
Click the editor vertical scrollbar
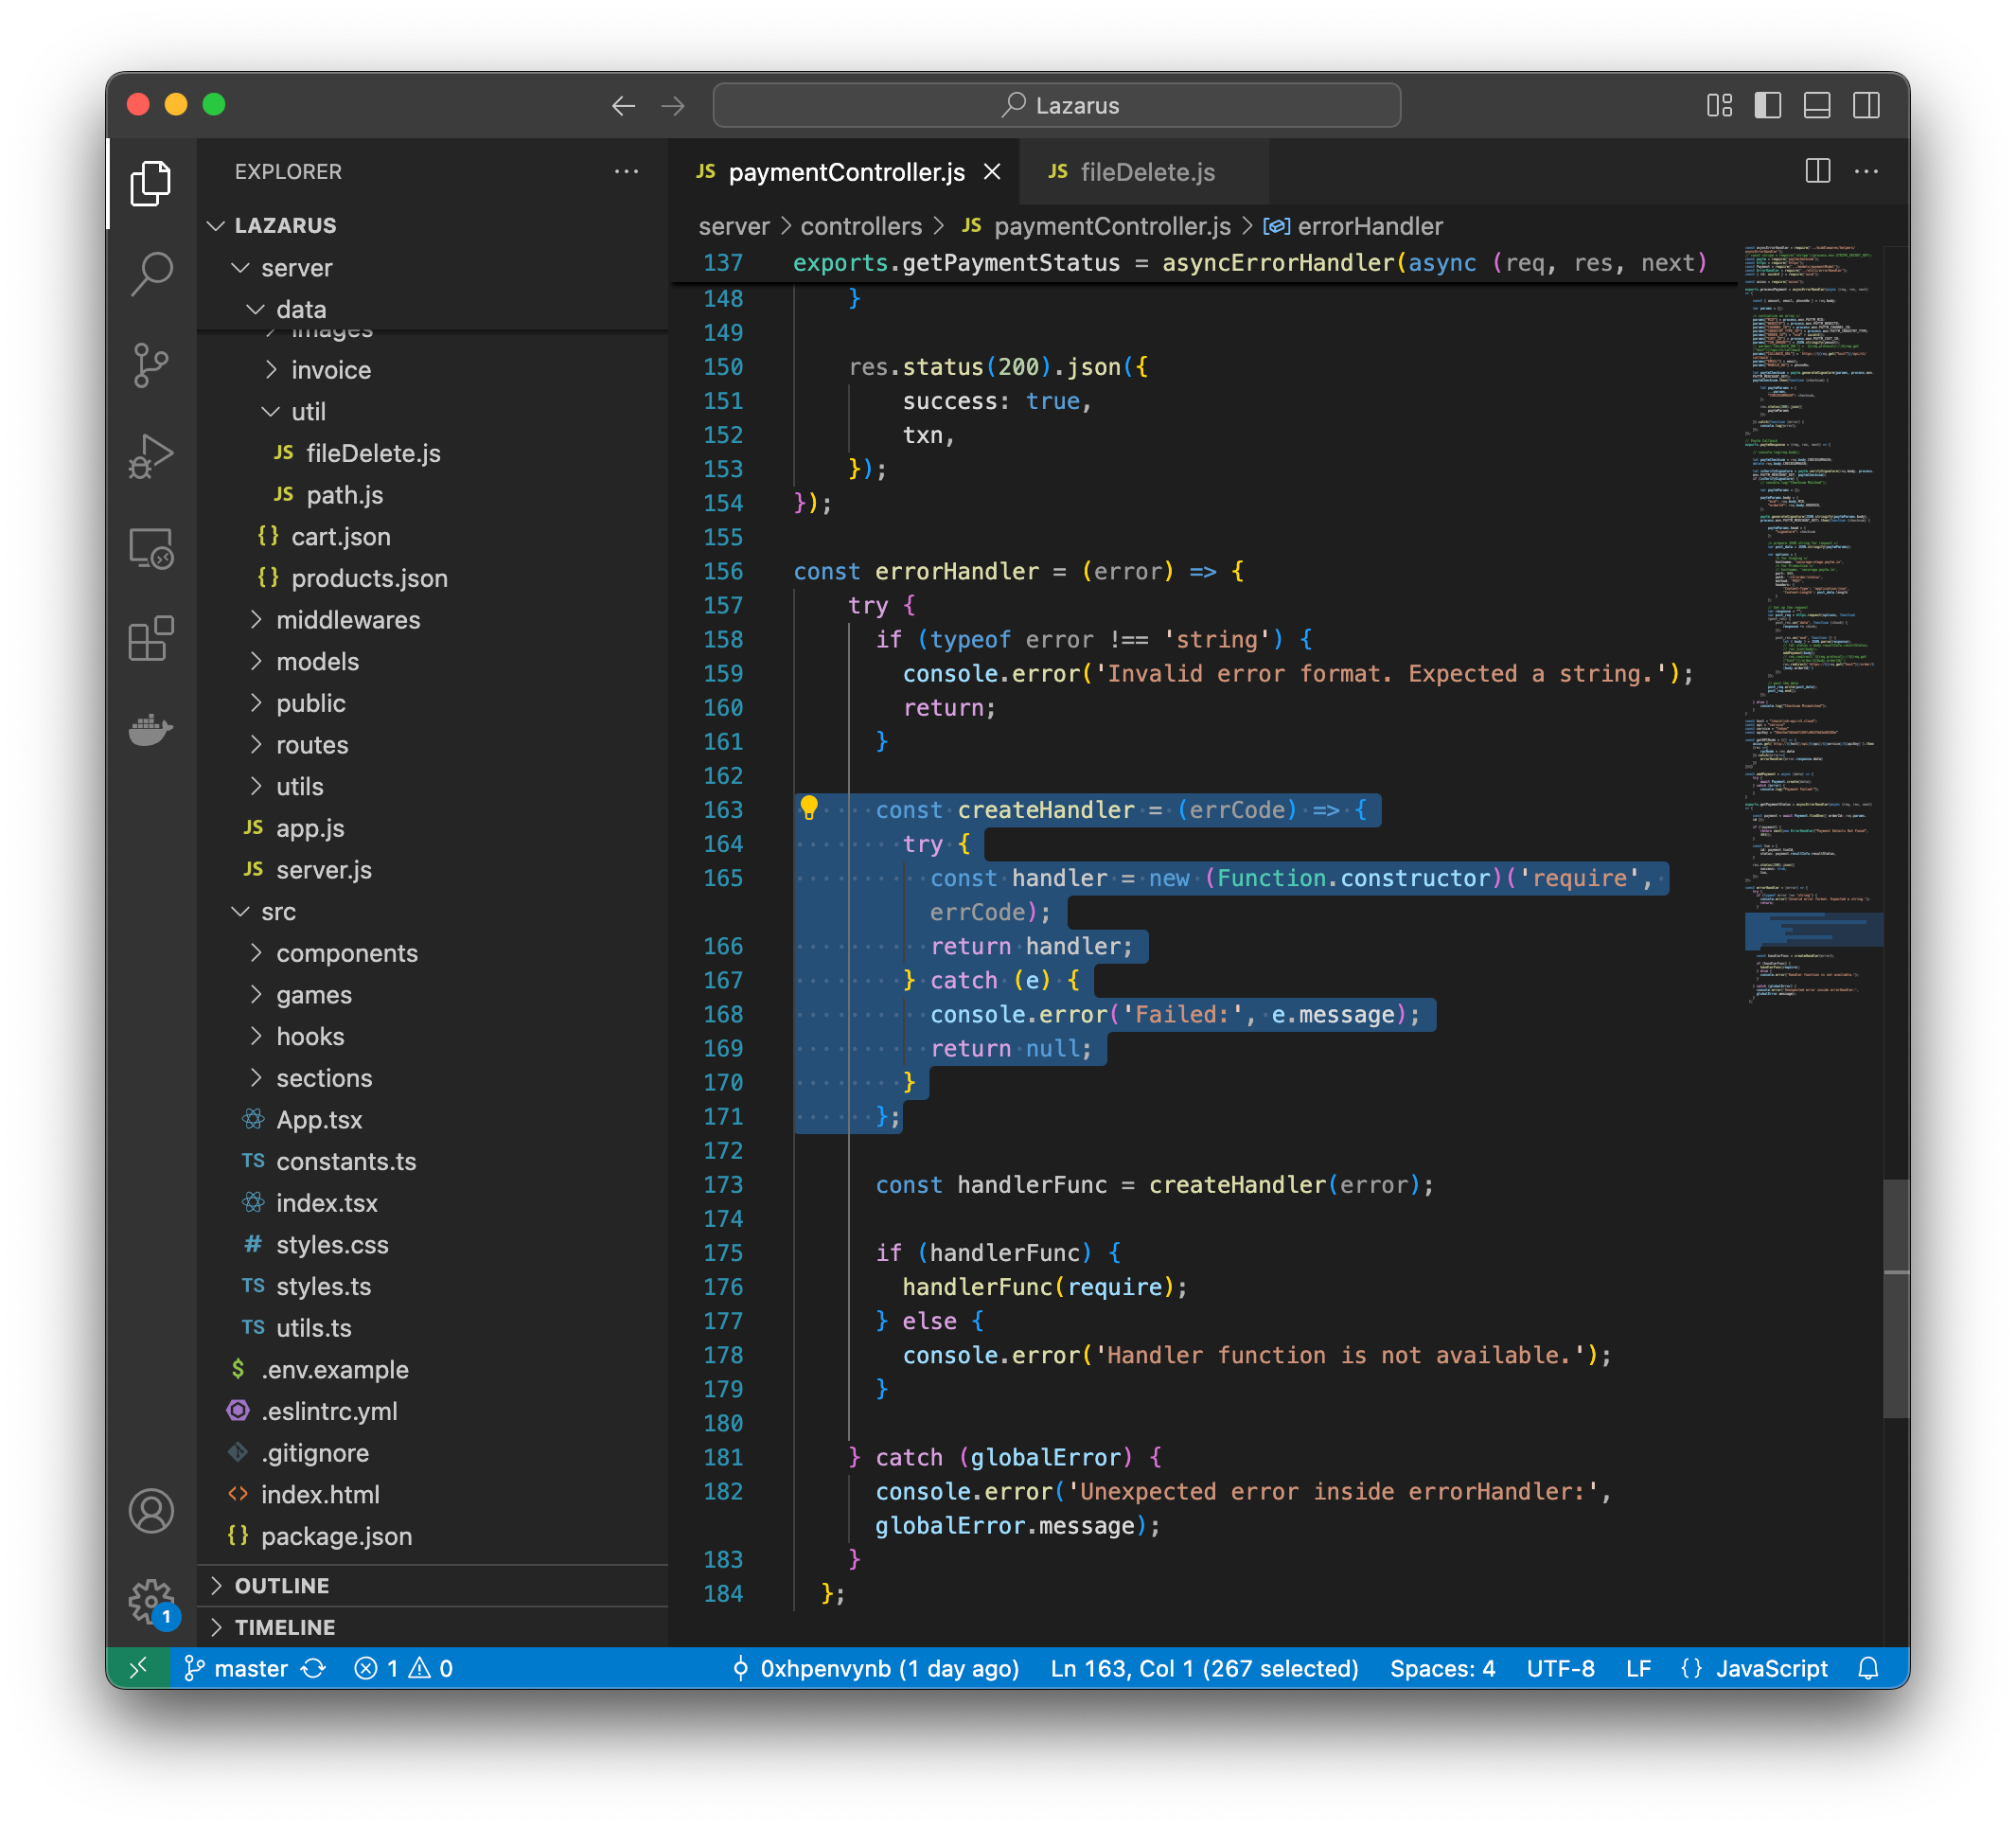1896,1298
